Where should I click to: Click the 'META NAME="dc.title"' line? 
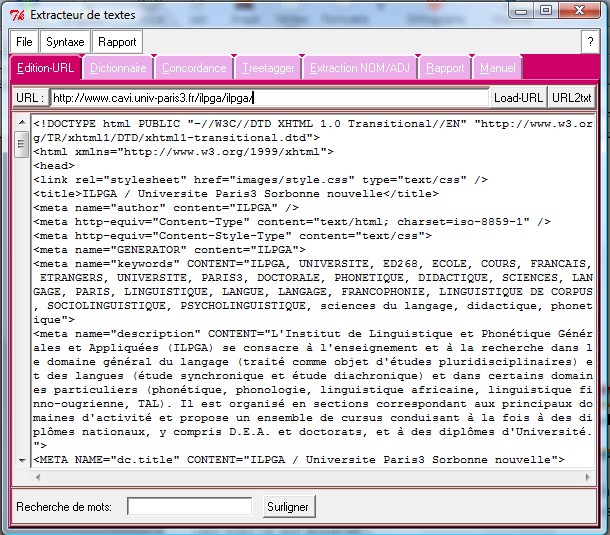point(299,460)
